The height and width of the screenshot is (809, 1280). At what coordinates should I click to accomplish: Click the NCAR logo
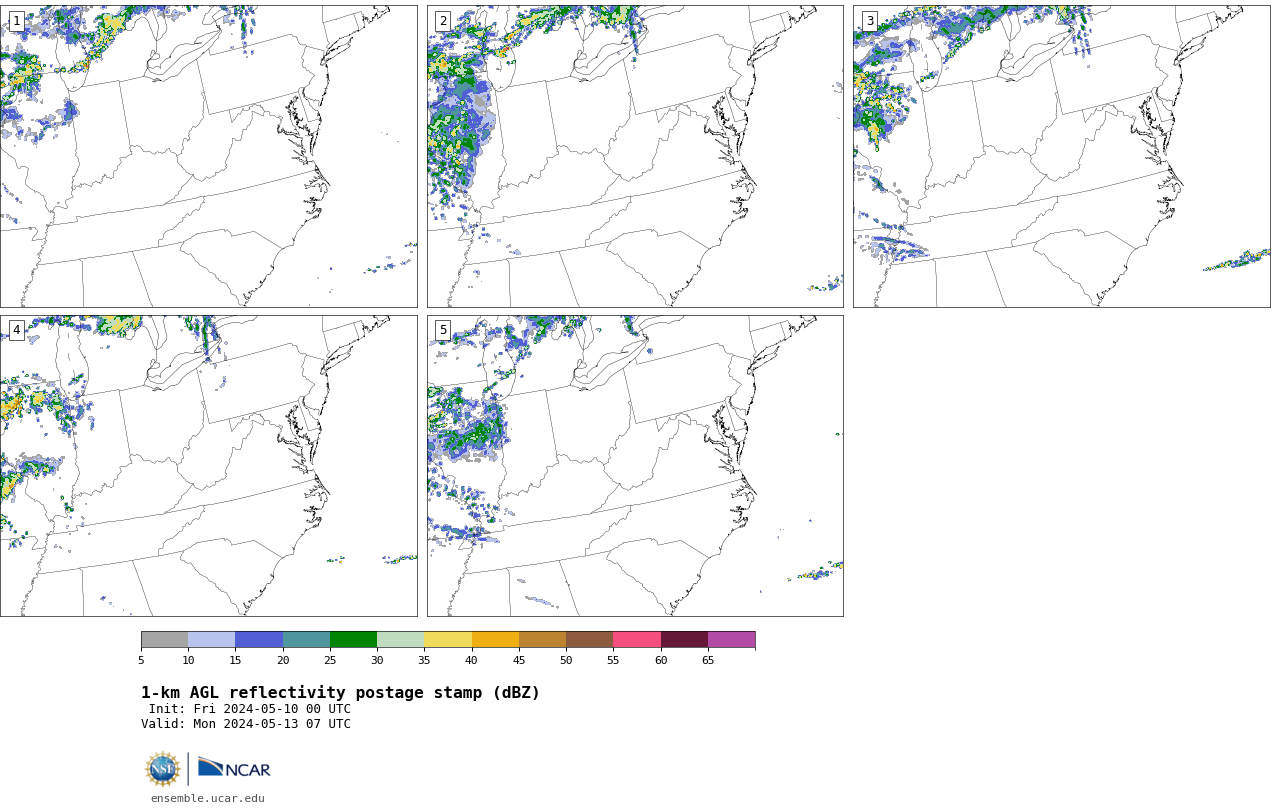point(234,768)
